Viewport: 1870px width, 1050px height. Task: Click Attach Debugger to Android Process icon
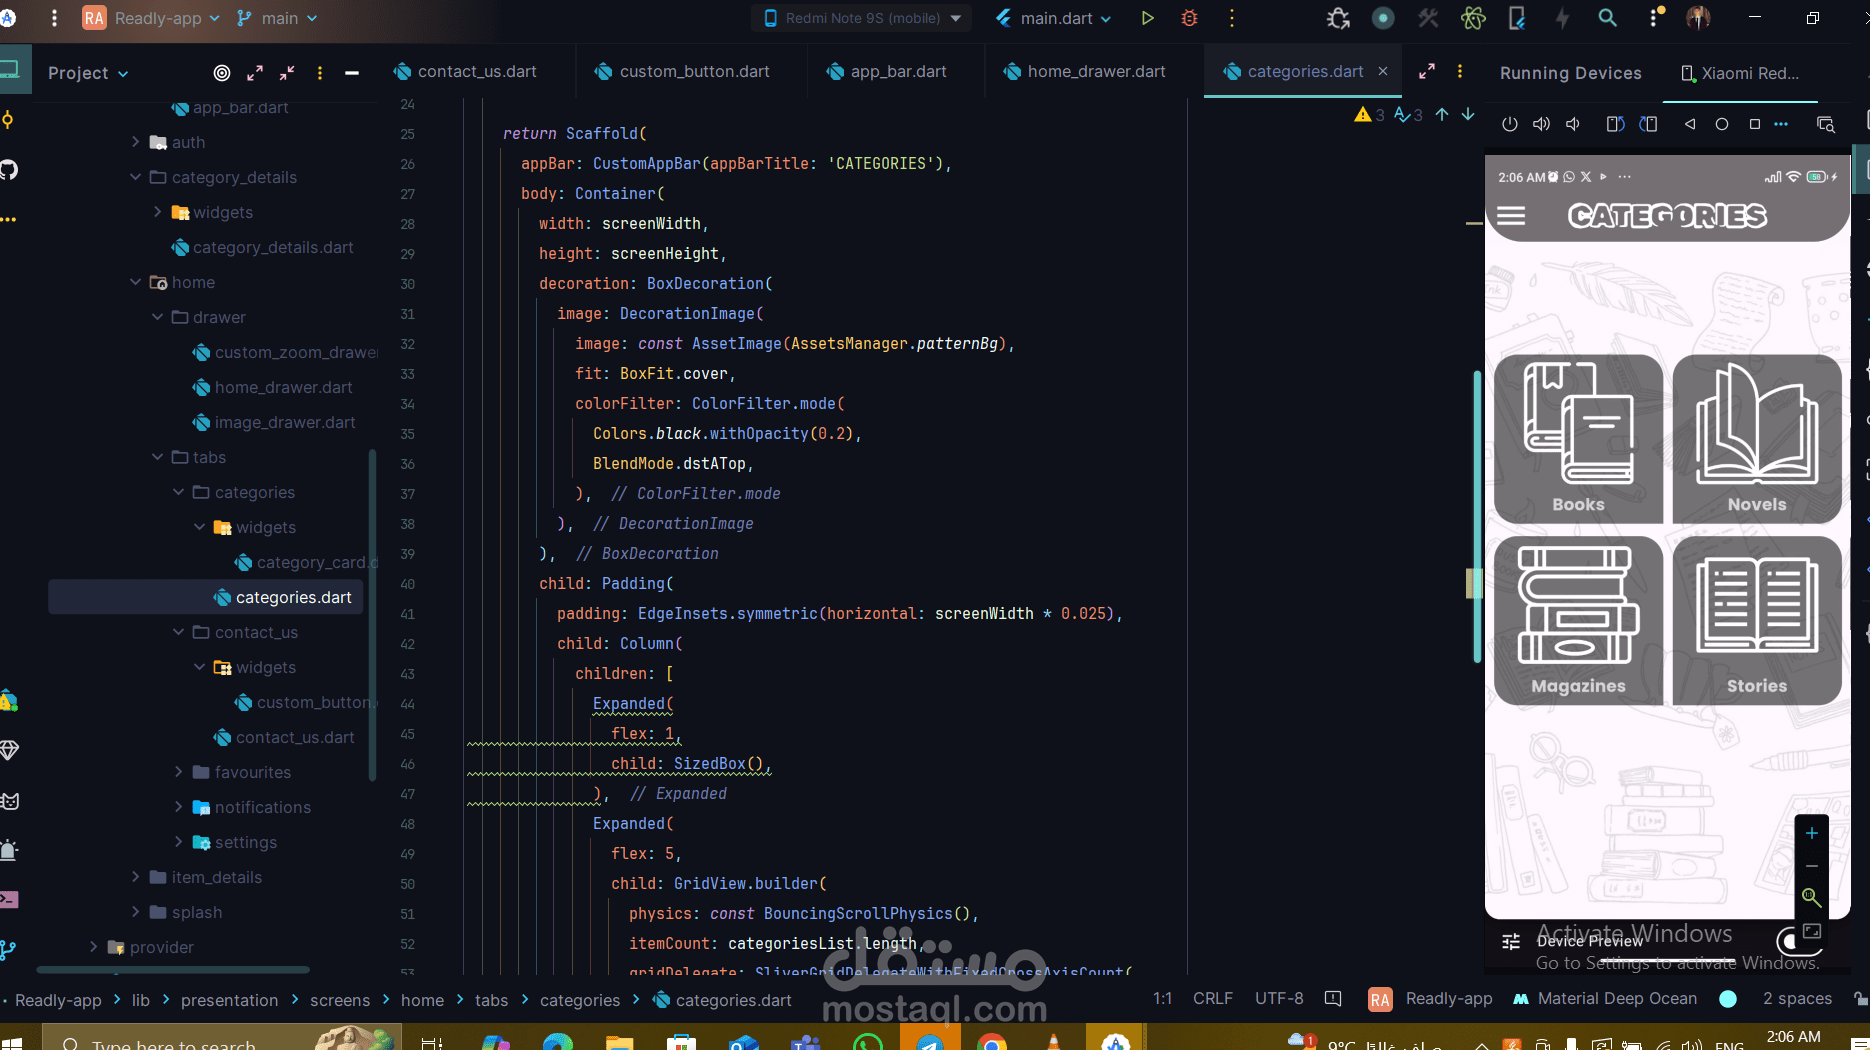click(1338, 18)
